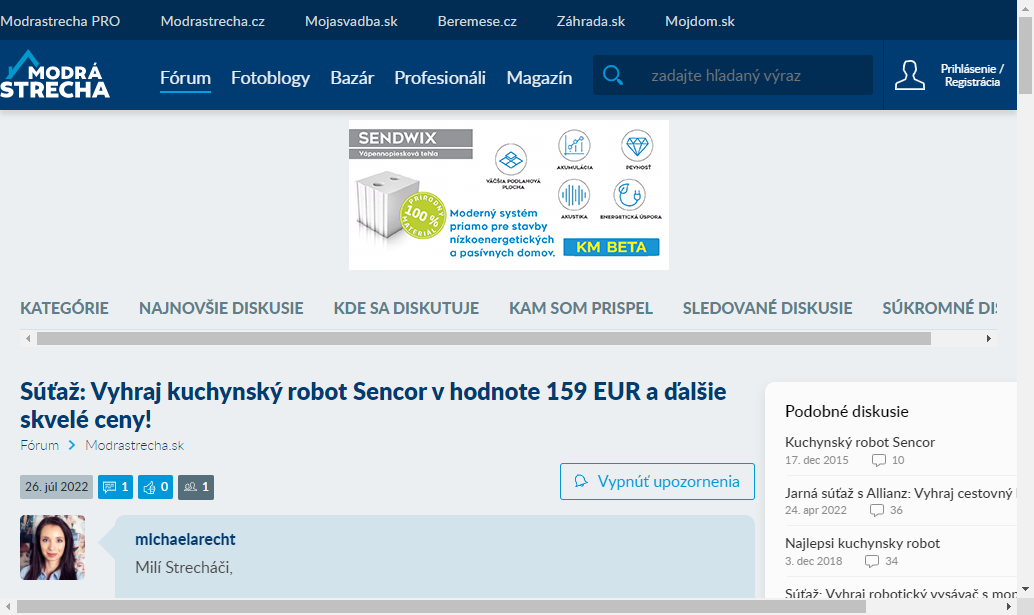Viewport: 1034px width, 615px height.
Task: Click michaelarecht profile avatar
Action: [x=53, y=548]
